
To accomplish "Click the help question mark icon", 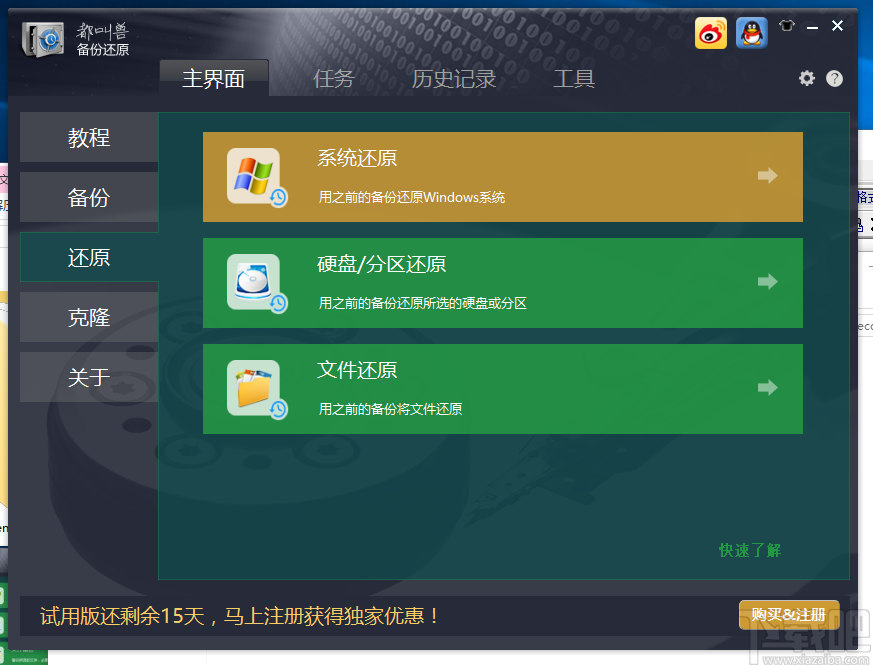I will coord(833,78).
